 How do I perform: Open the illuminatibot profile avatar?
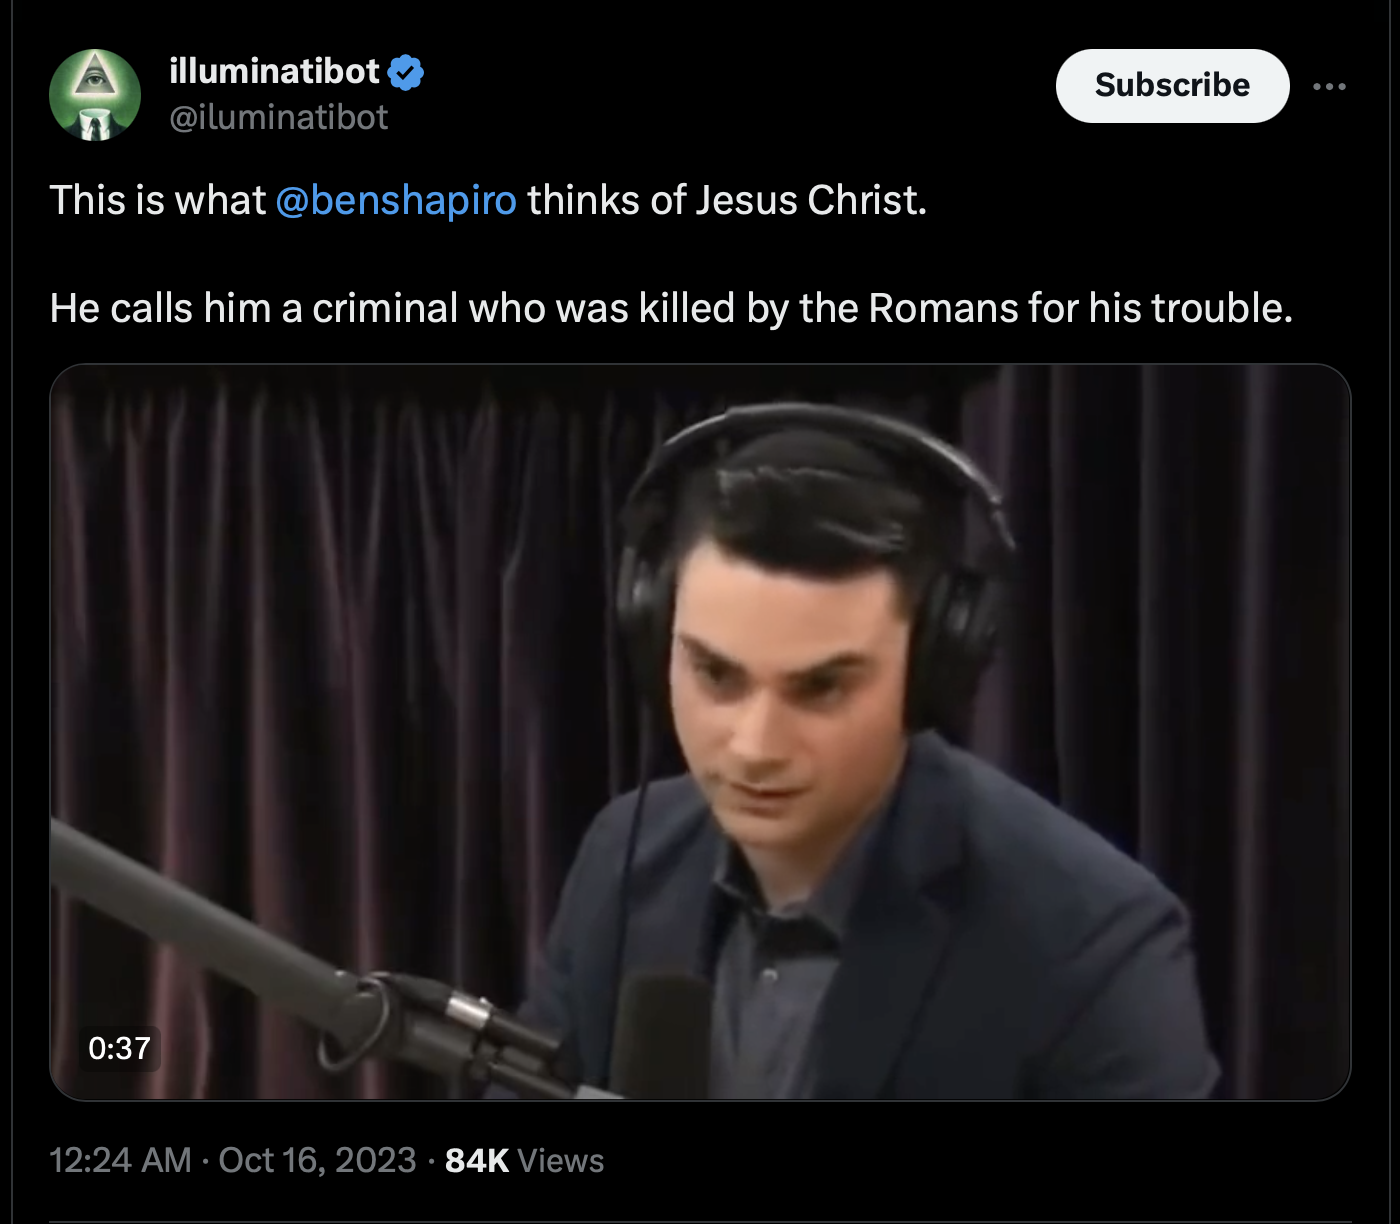95,95
